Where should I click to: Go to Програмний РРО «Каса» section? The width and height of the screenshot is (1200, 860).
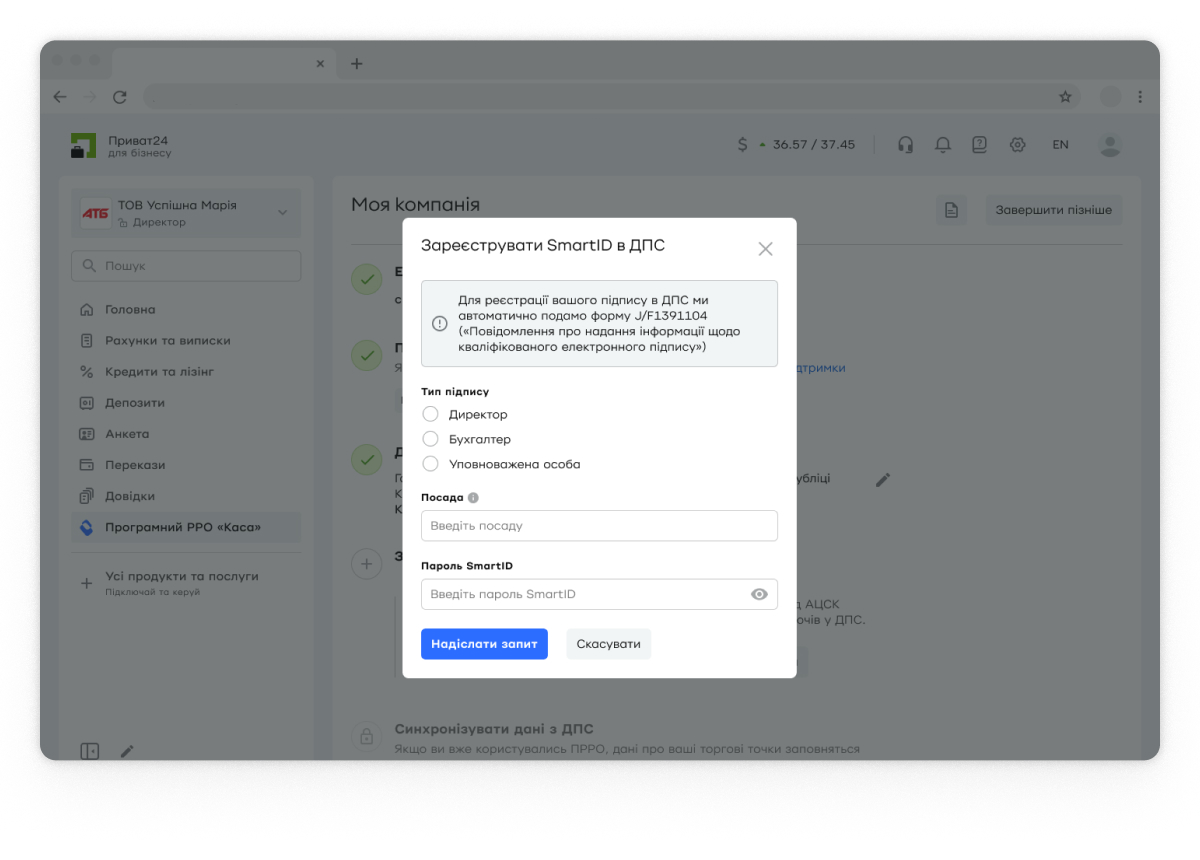(182, 527)
